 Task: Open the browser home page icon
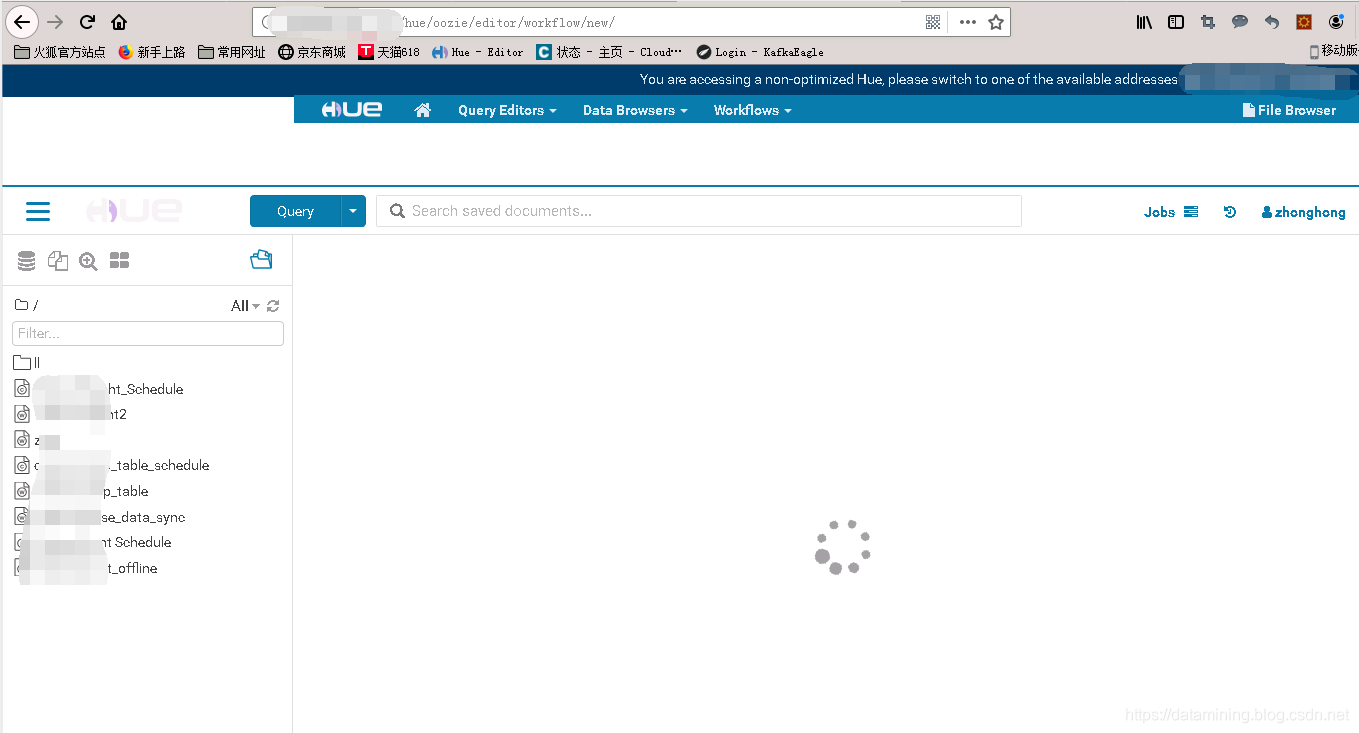point(119,22)
